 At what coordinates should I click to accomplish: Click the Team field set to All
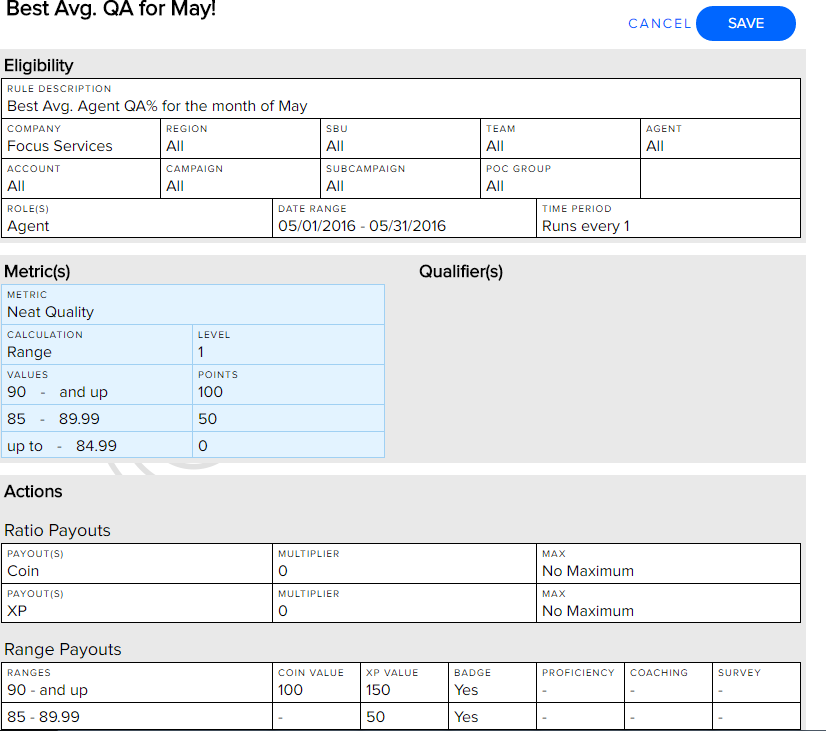[560, 139]
